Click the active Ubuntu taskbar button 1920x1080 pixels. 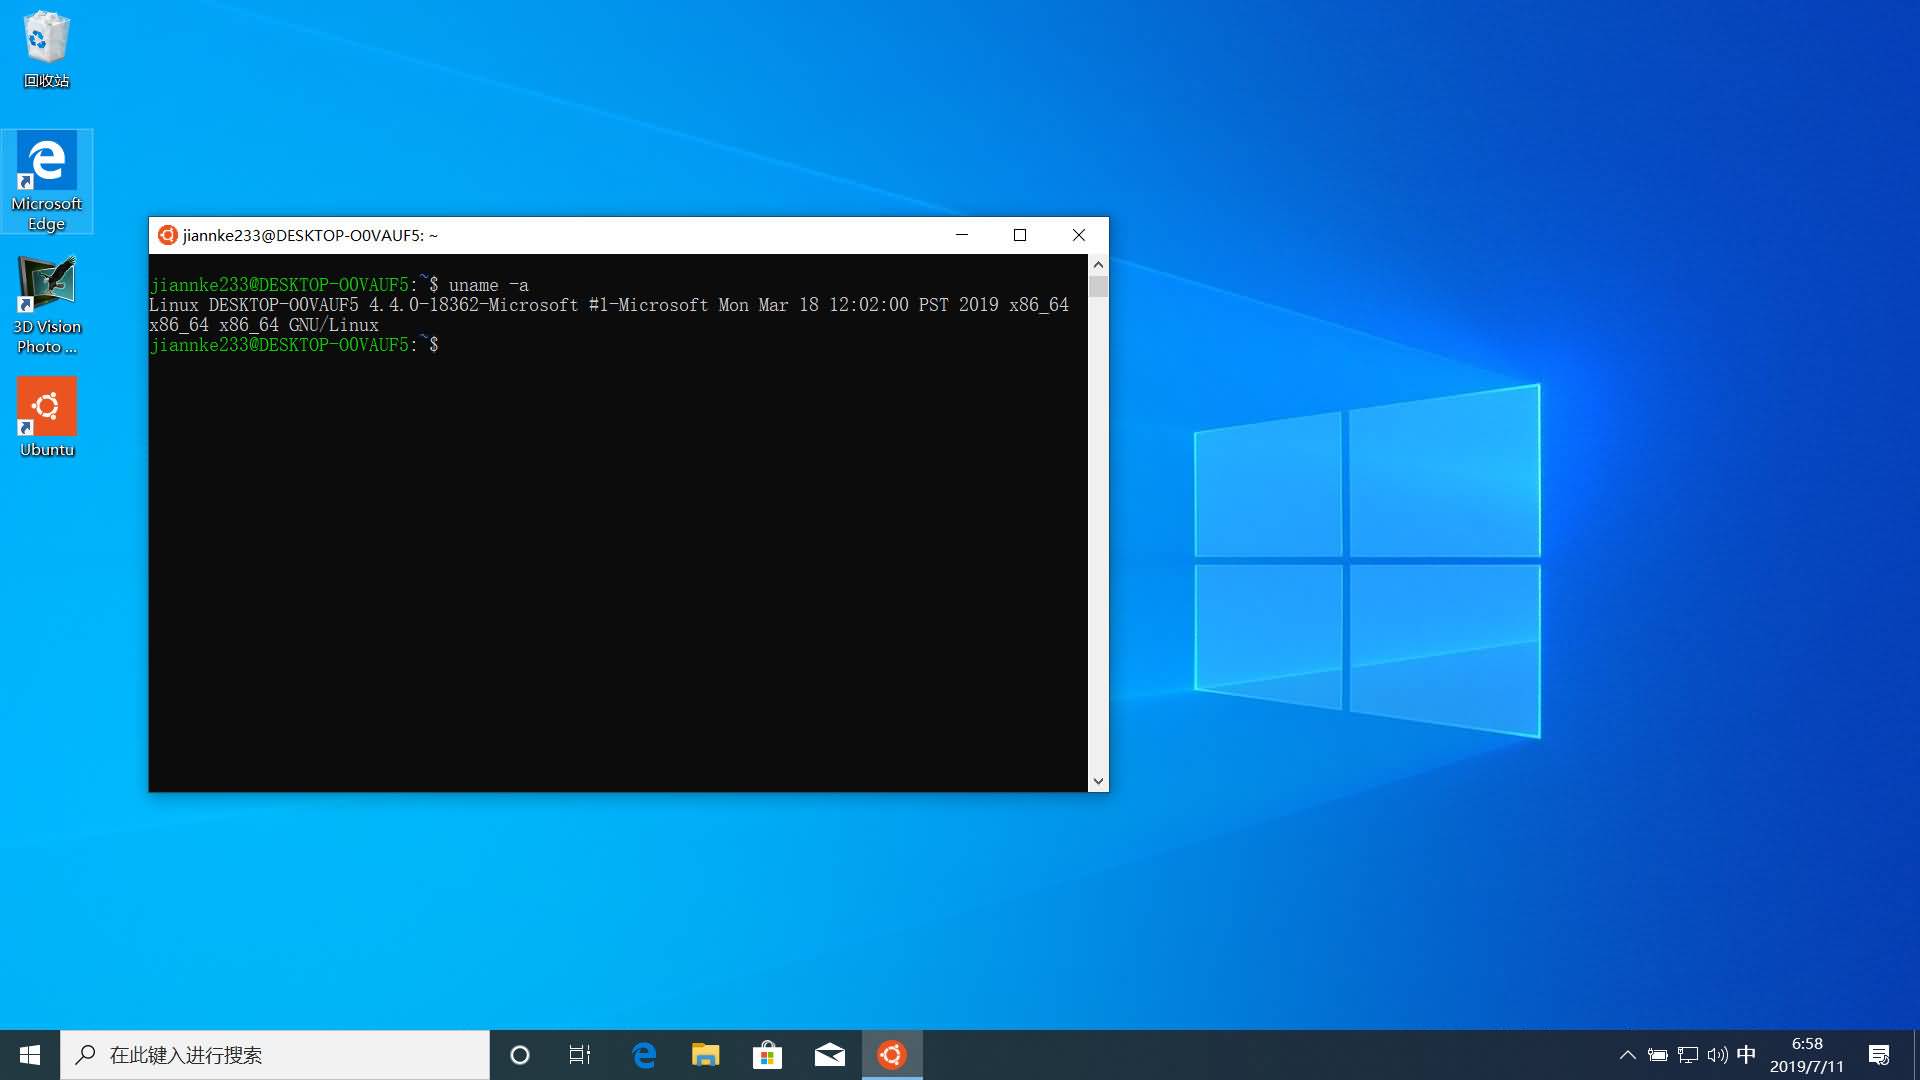(x=892, y=1055)
